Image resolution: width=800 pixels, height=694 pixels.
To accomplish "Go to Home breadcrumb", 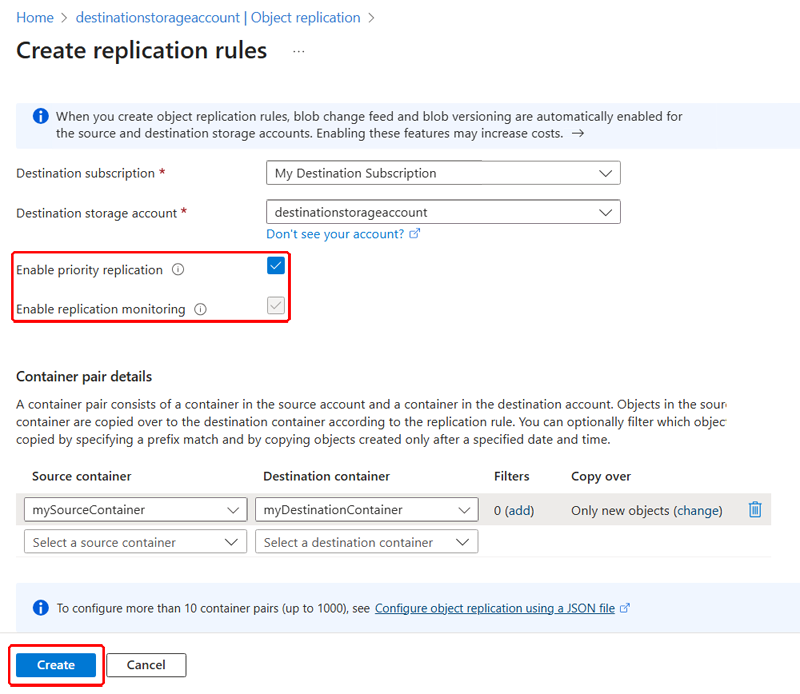I will (x=35, y=18).
